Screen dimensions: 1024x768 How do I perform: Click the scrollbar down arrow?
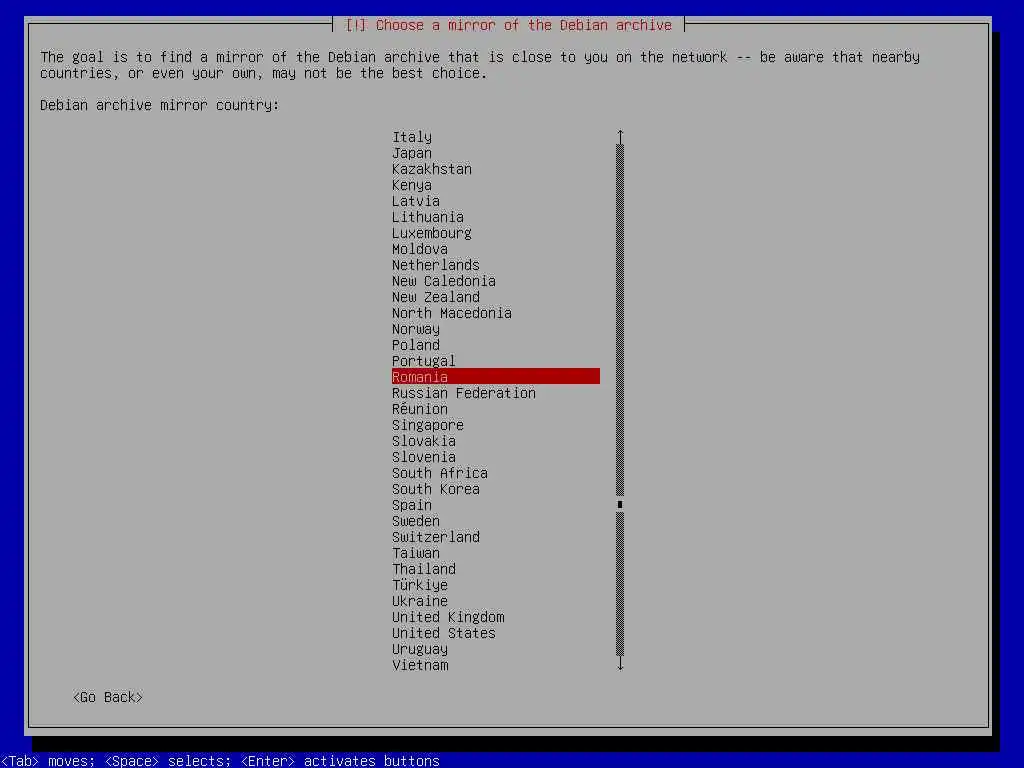[620, 664]
